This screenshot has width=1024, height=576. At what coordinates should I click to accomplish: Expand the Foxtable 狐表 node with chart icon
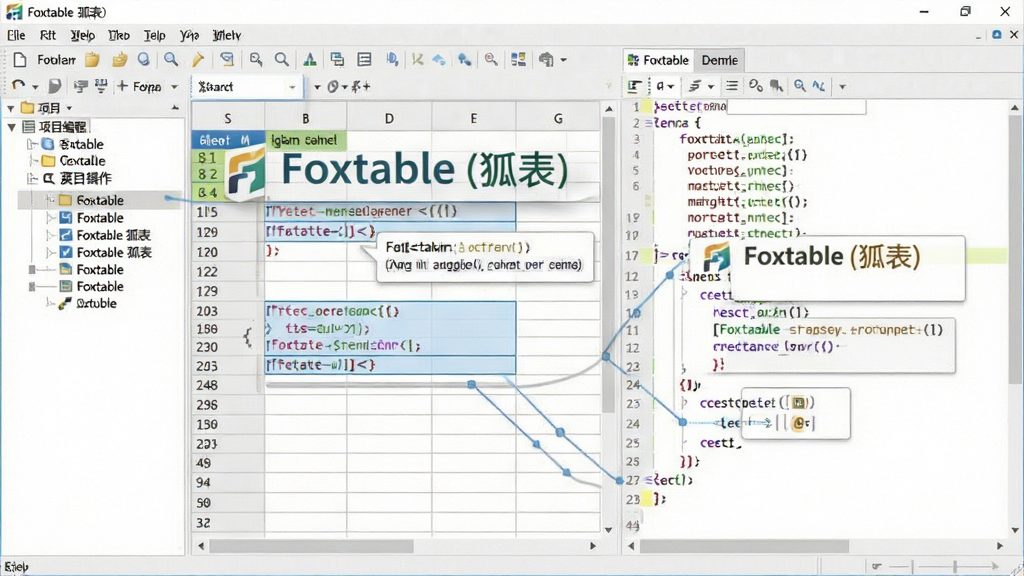pos(50,235)
